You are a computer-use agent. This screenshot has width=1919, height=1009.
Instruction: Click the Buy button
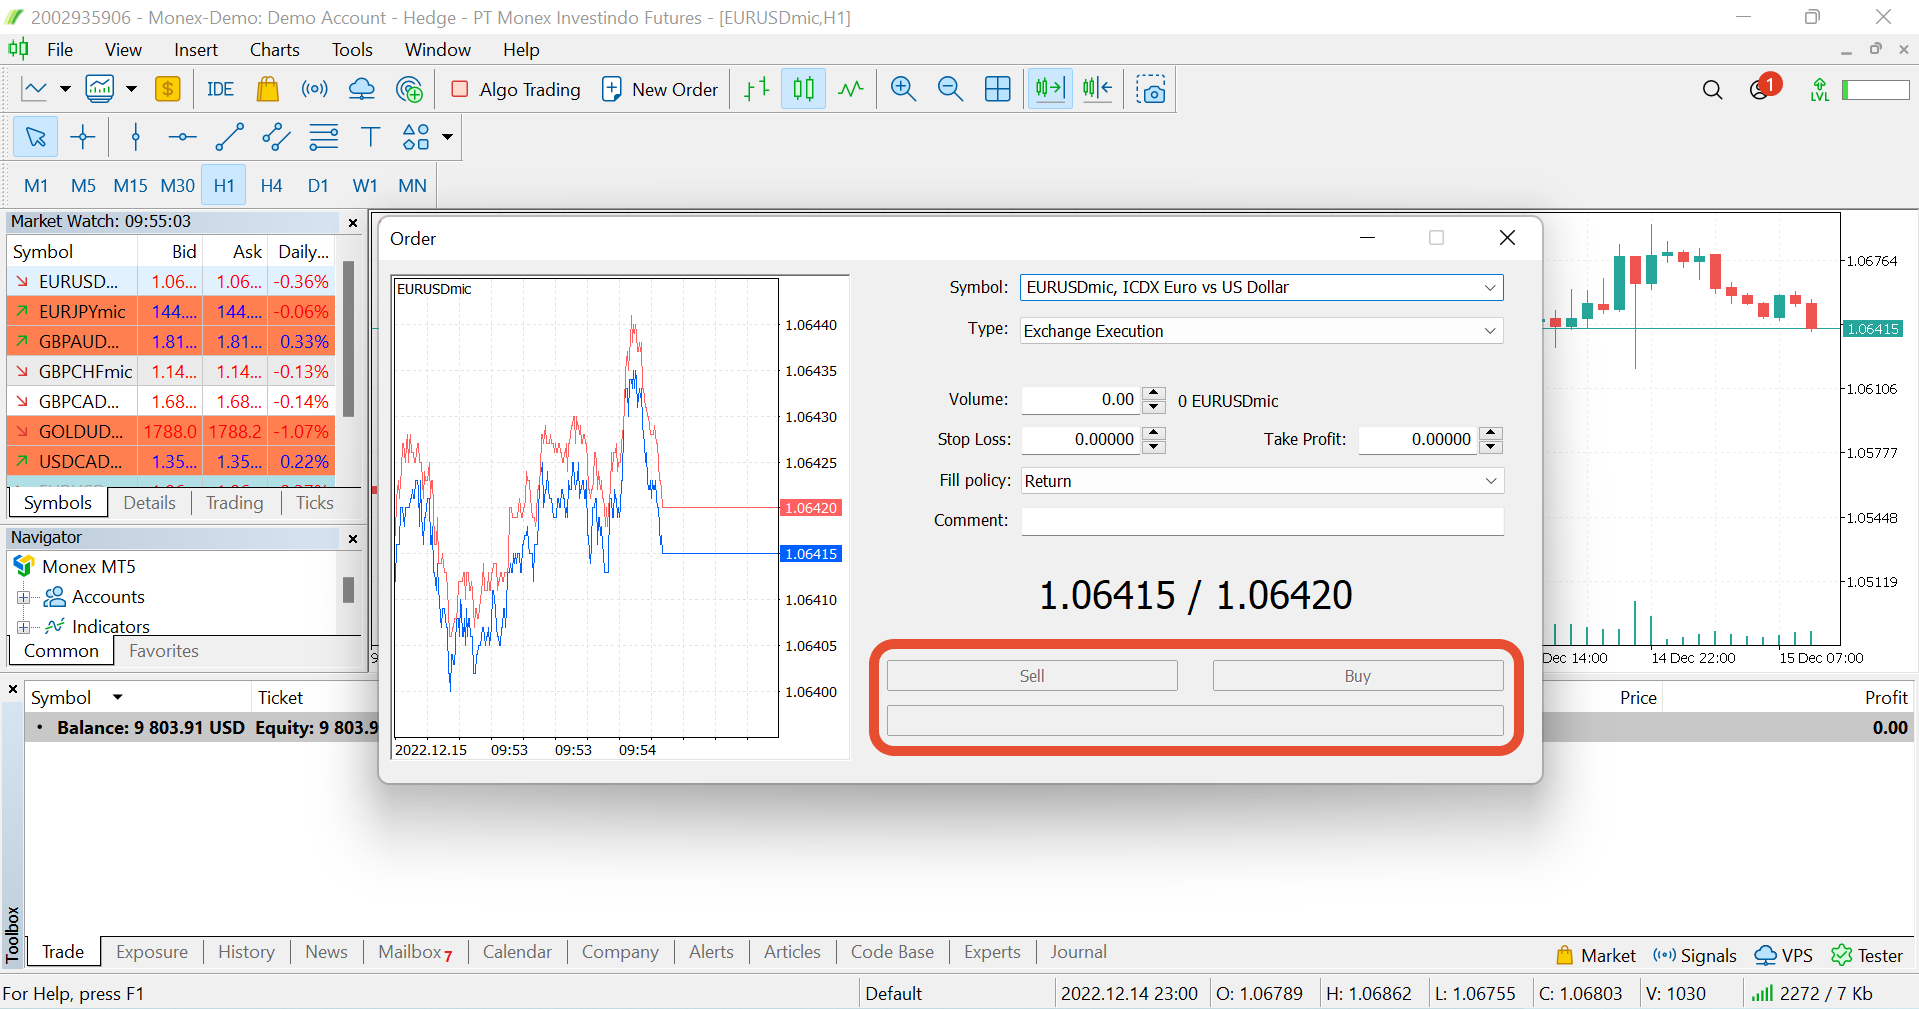(x=1357, y=676)
